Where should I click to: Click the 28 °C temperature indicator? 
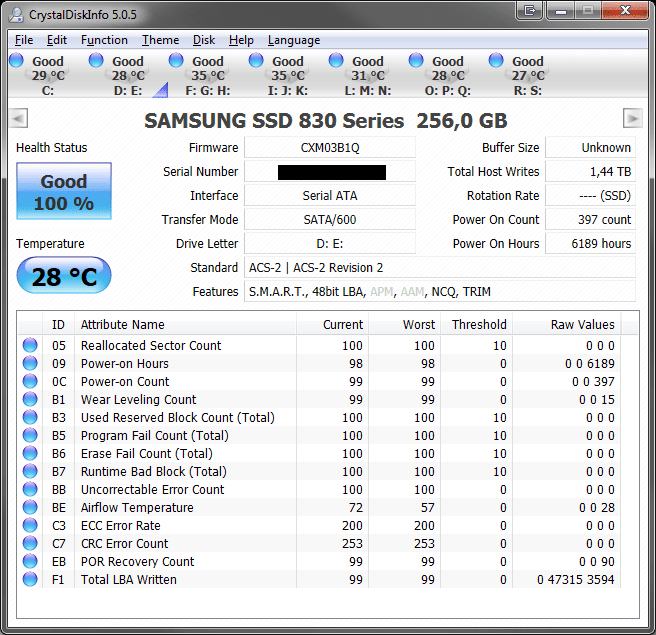[x=64, y=276]
